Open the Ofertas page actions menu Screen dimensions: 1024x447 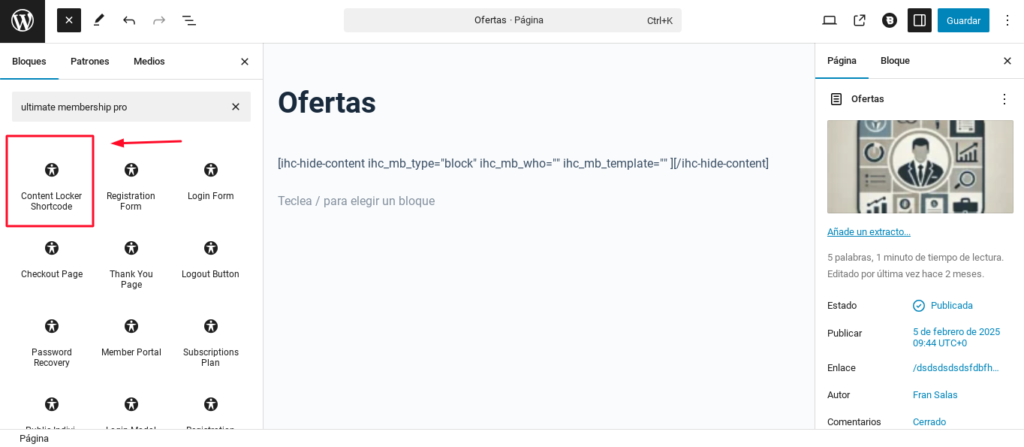1004,99
